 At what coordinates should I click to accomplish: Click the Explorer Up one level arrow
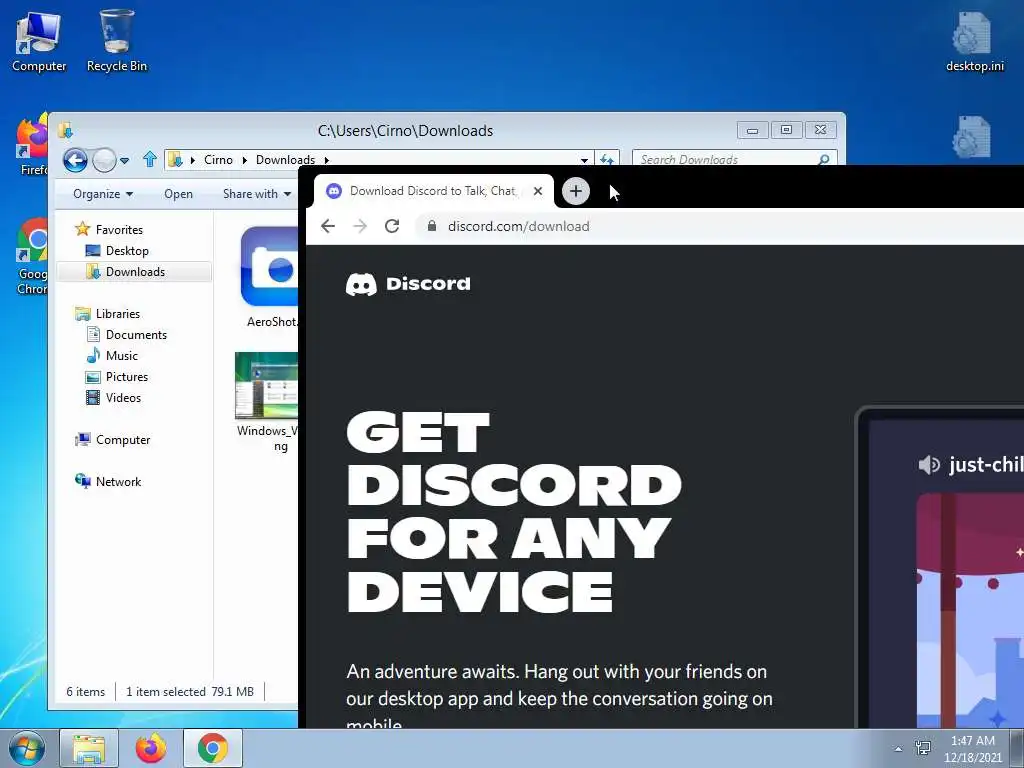[150, 159]
